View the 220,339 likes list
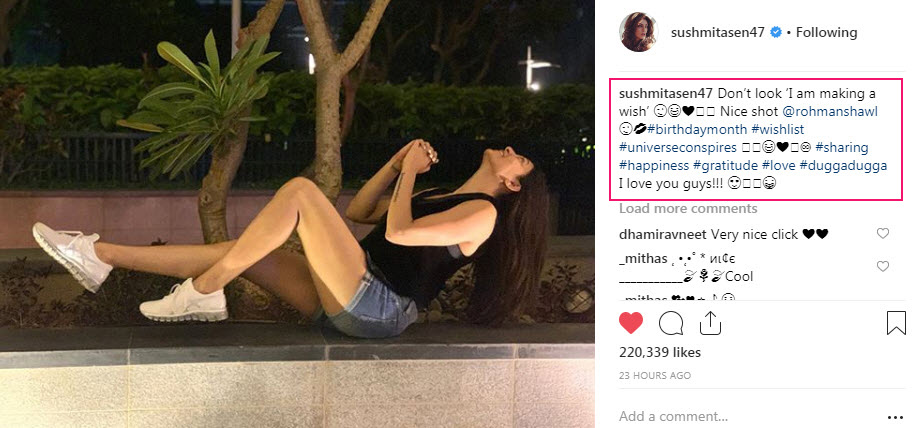Screen dimensions: 912x428 coord(659,354)
